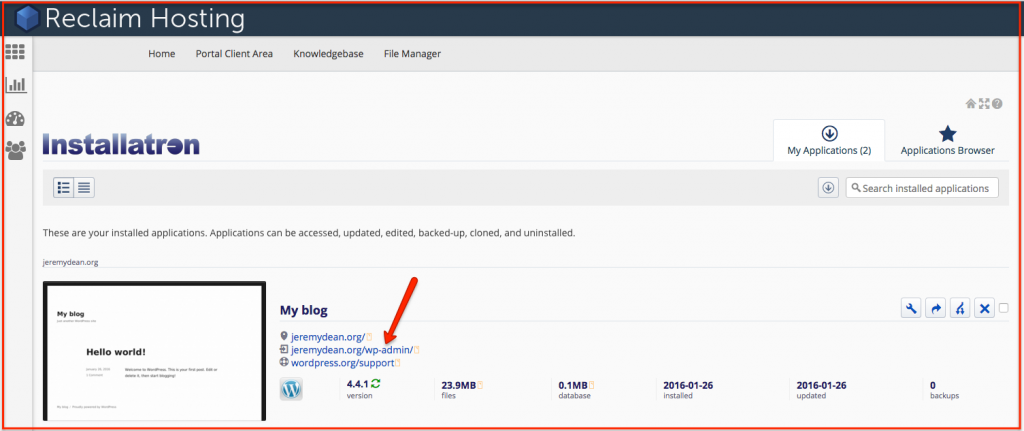Open the jeremydean.org/wp-admin/ link
The width and height of the screenshot is (1024, 431).
click(x=352, y=349)
